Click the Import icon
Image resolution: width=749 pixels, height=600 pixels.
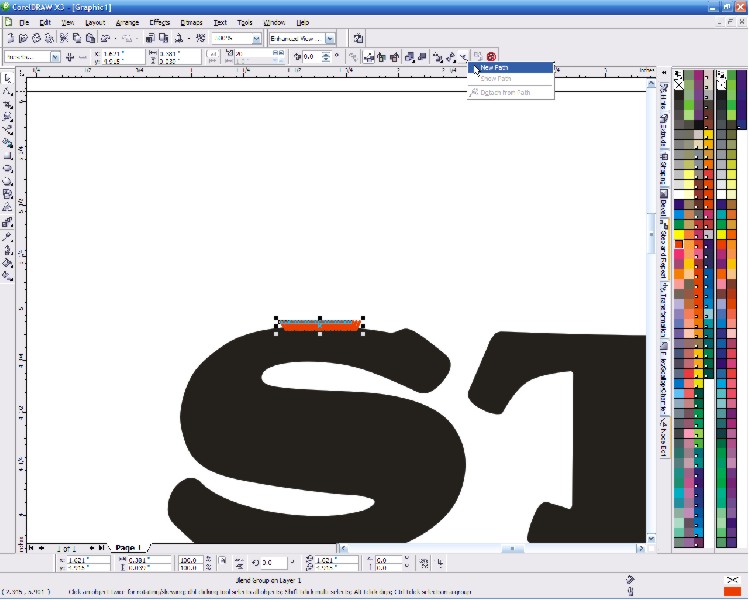(x=150, y=38)
